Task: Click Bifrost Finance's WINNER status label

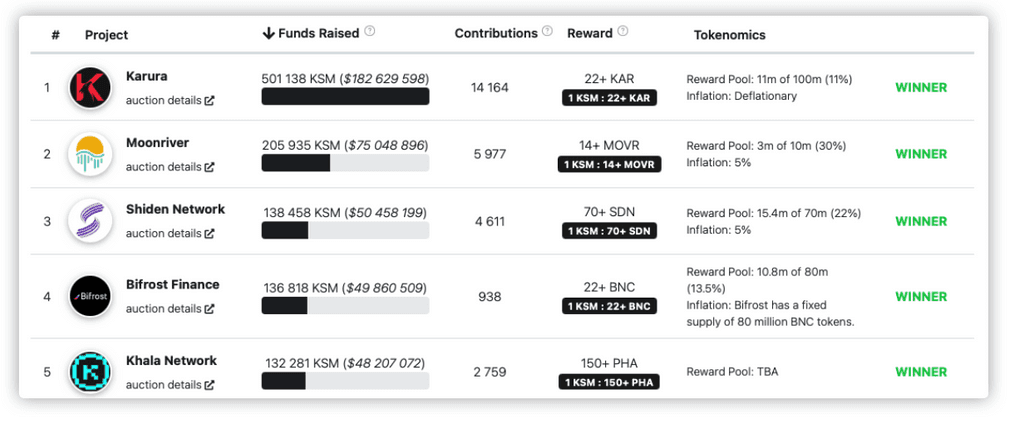Action: pyautogui.click(x=921, y=297)
